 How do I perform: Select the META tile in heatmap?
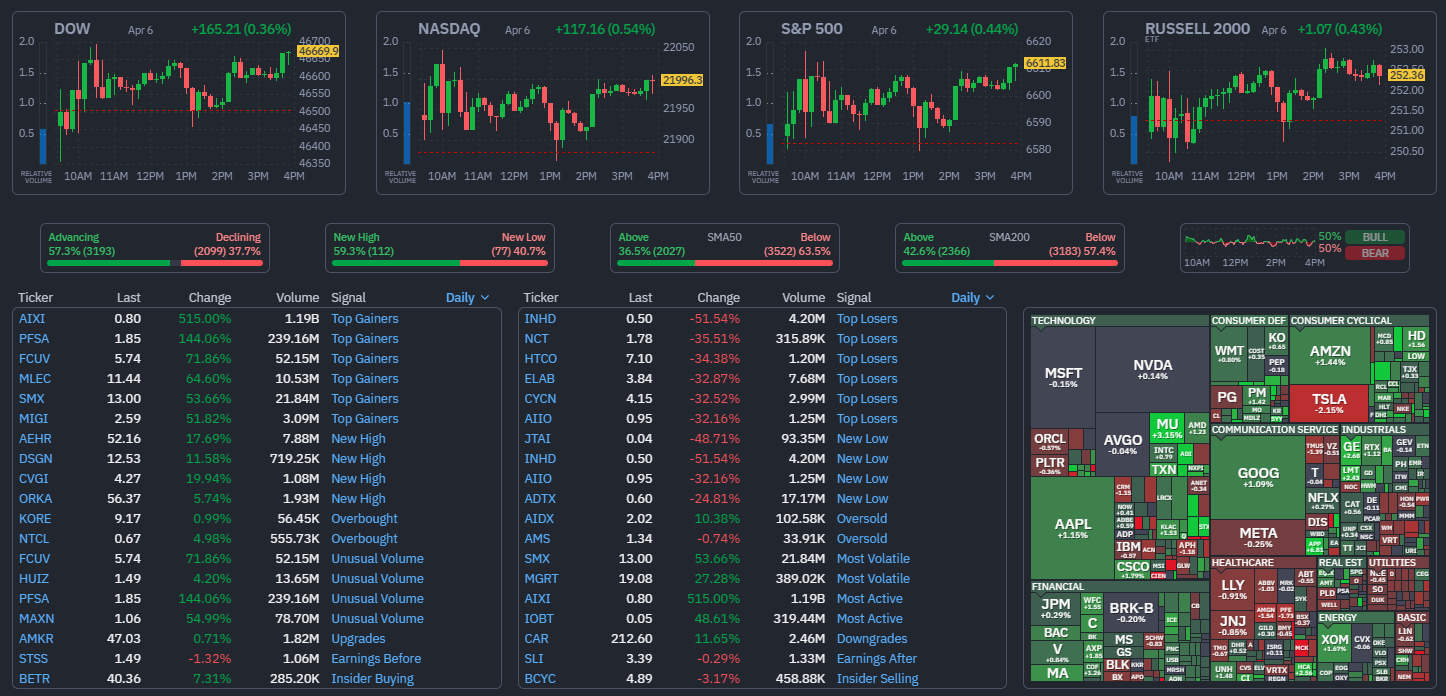(x=1258, y=537)
